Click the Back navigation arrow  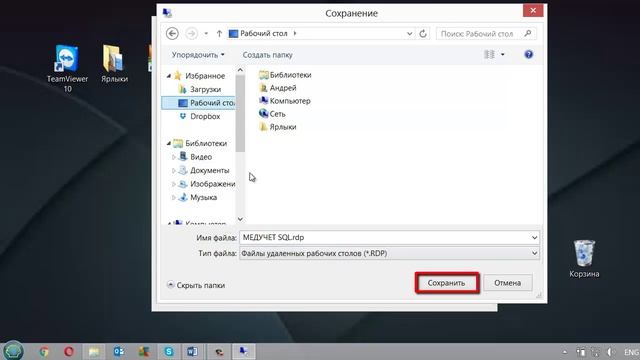[172, 33]
